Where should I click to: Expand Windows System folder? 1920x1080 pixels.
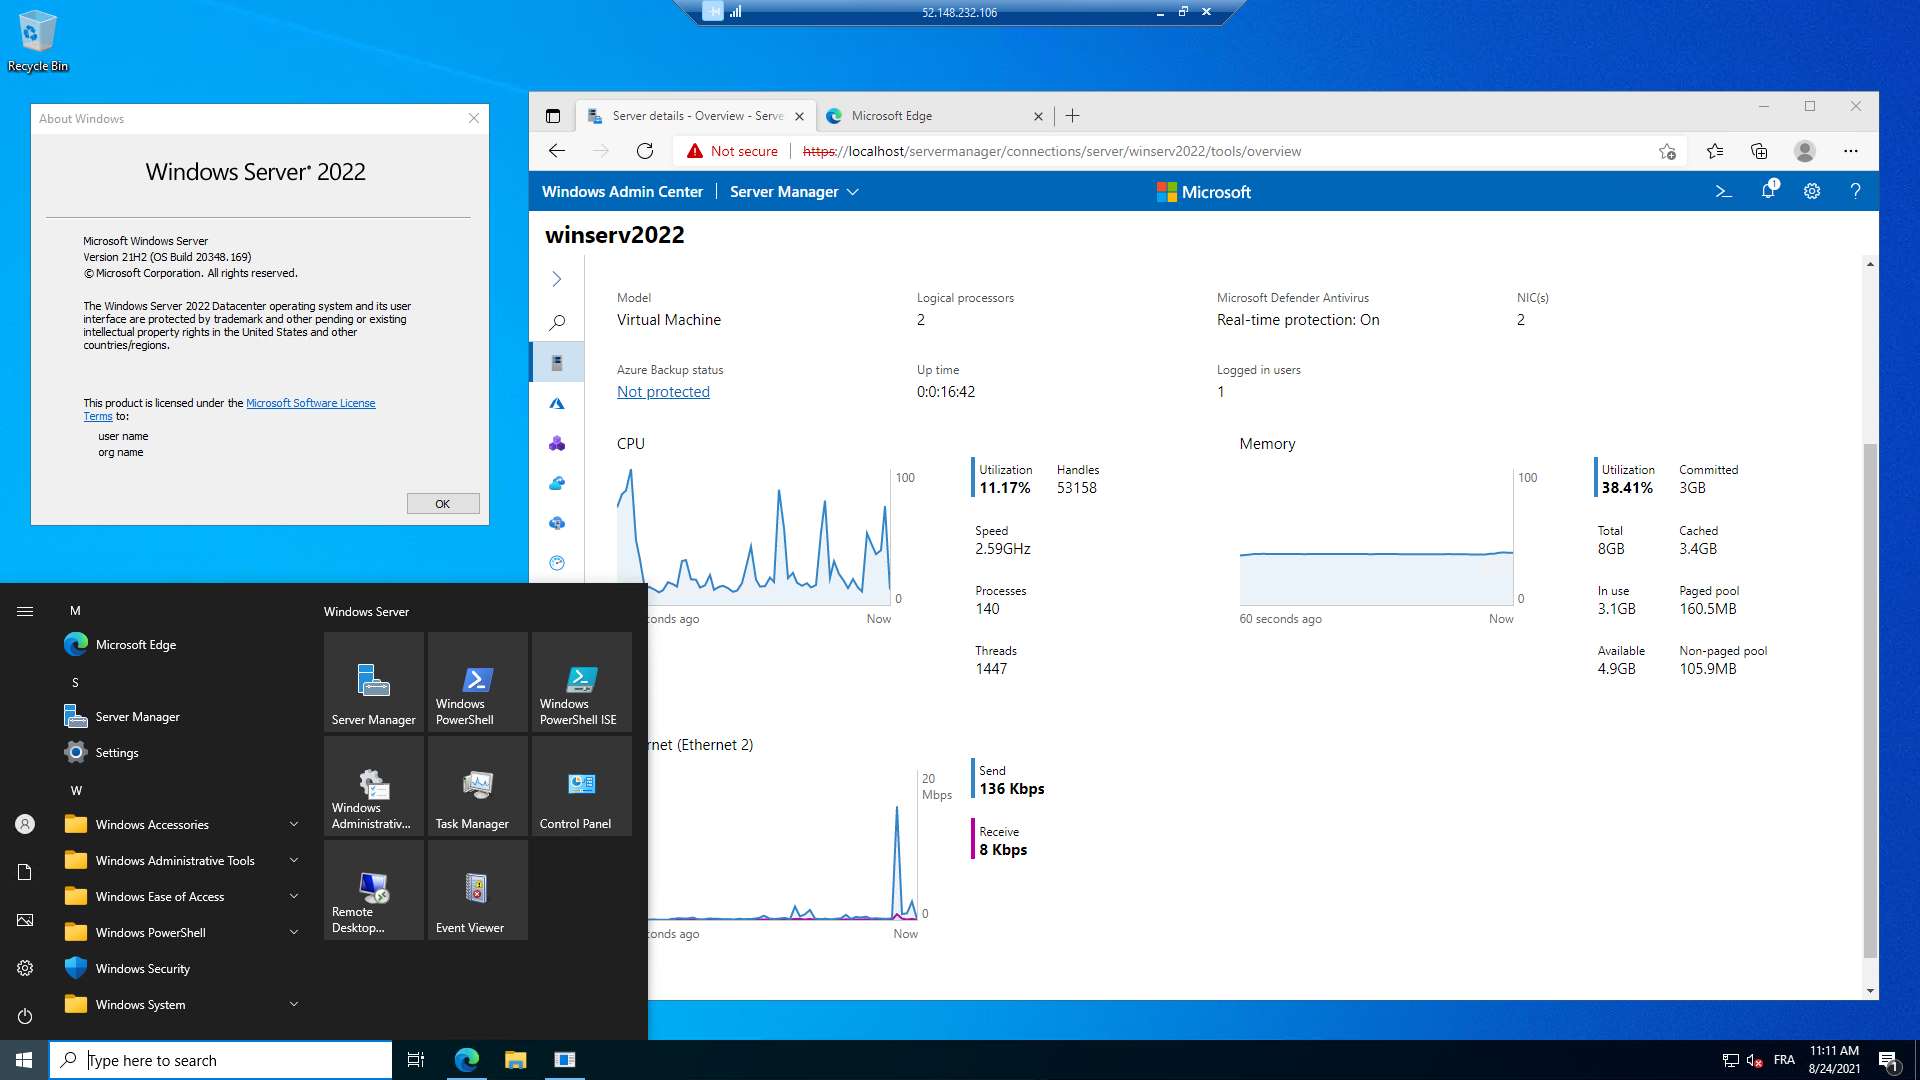182,1005
